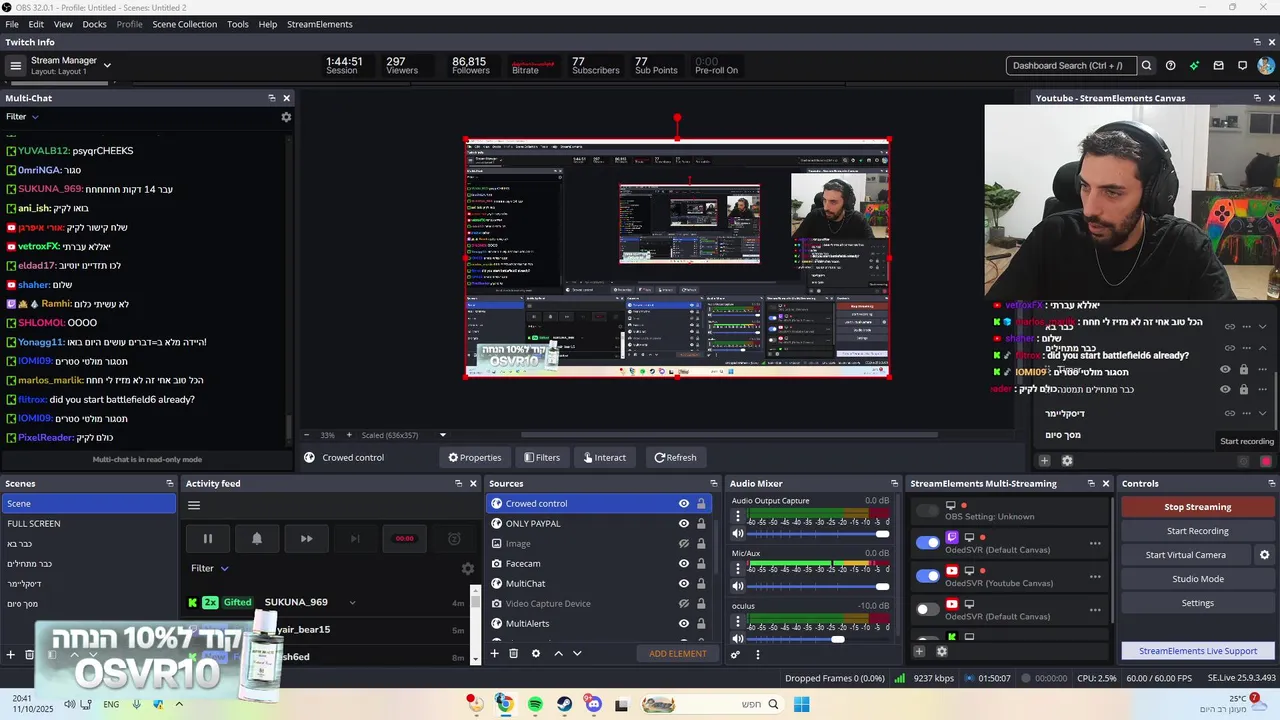Open the Docks menu
Image resolution: width=1280 pixels, height=720 pixels.
click(x=94, y=24)
